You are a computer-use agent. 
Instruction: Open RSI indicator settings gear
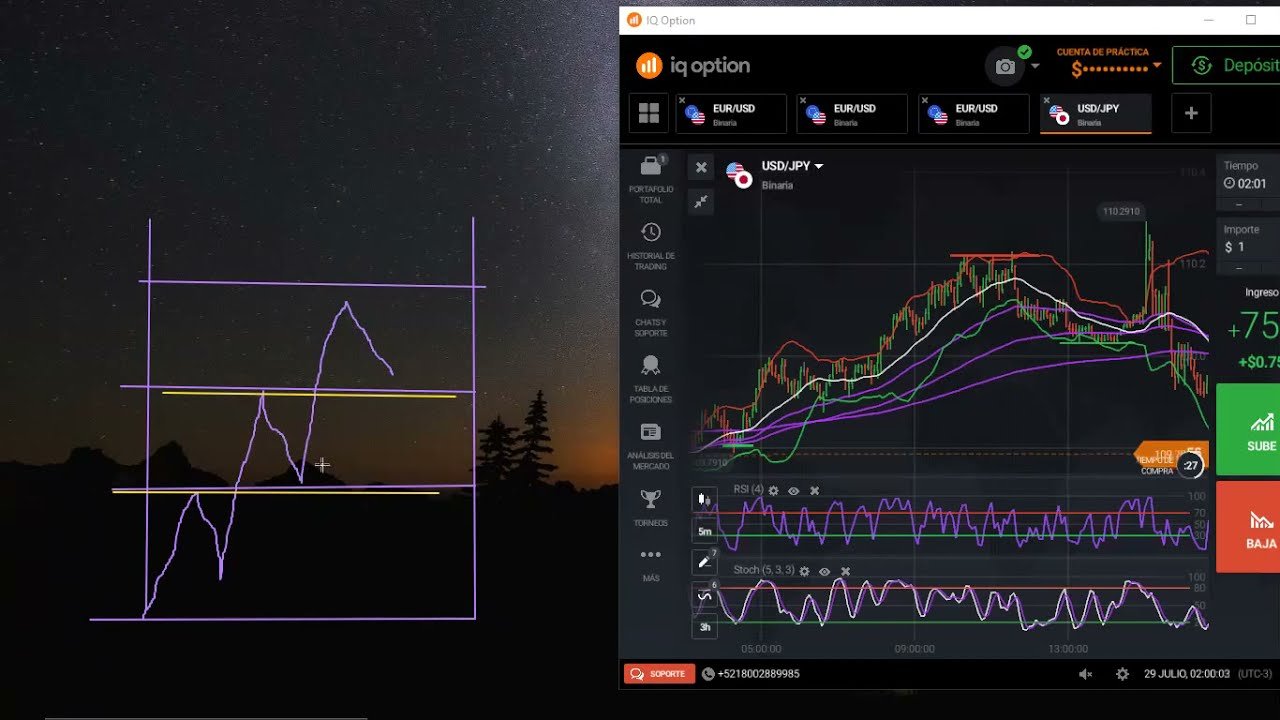tap(773, 491)
